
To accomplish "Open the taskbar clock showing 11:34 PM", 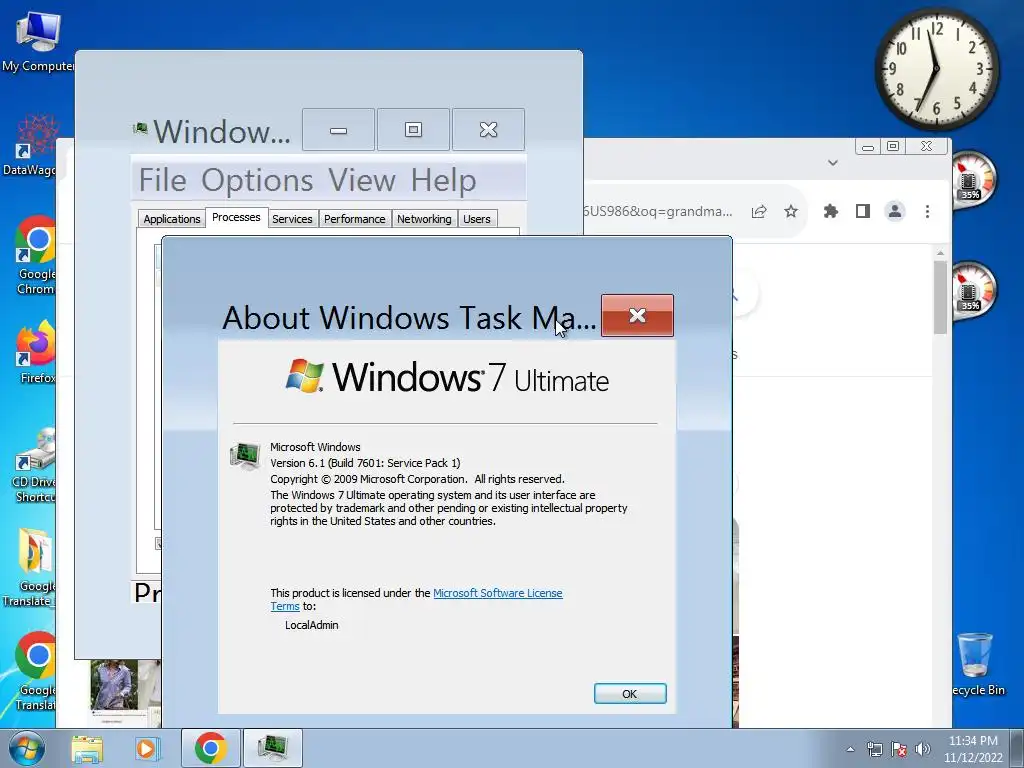I will [x=973, y=749].
